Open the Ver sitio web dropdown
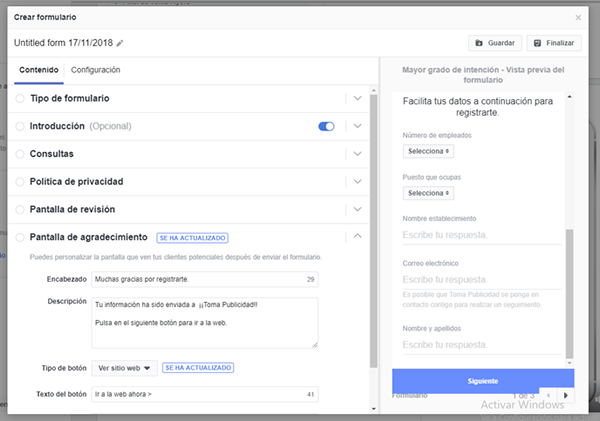600x421 pixels. coord(124,368)
